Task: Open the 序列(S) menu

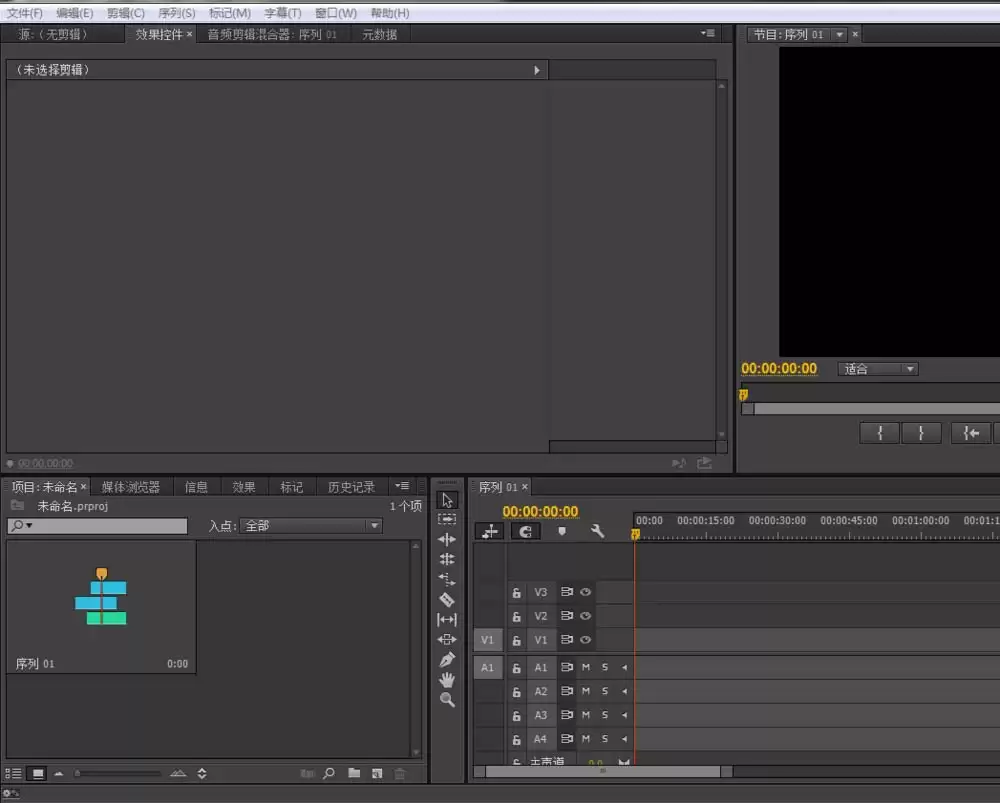Action: pos(177,13)
